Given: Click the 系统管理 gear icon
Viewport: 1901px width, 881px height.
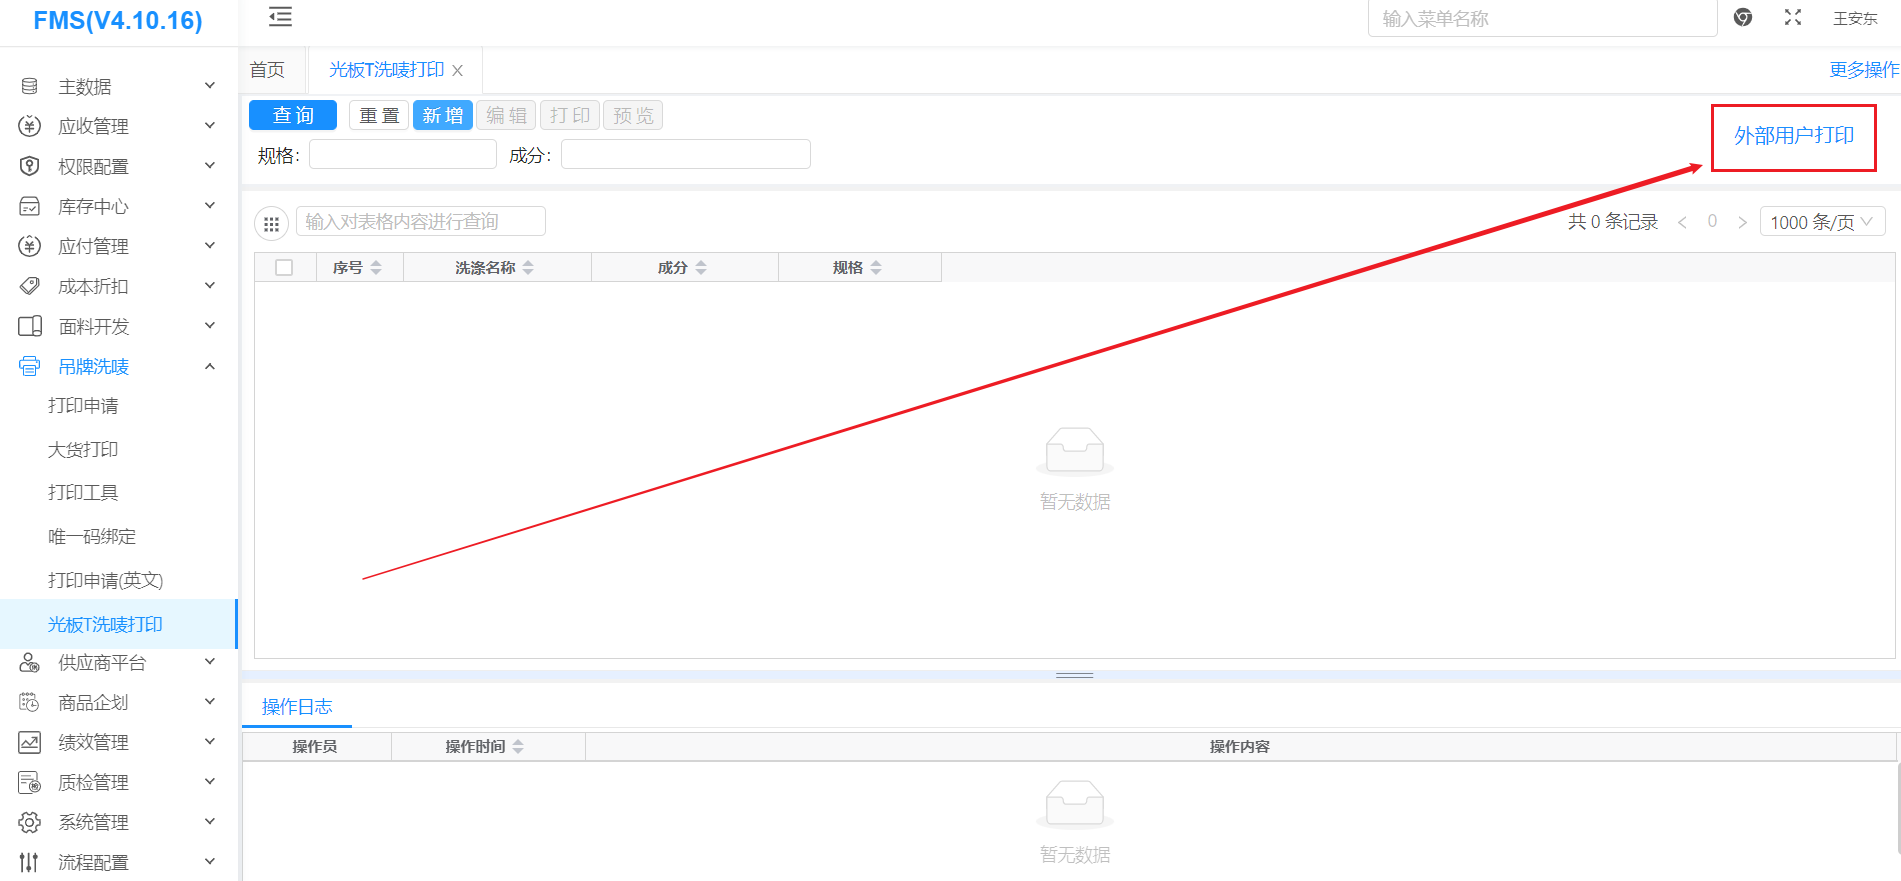Looking at the screenshot, I should pyautogui.click(x=30, y=822).
